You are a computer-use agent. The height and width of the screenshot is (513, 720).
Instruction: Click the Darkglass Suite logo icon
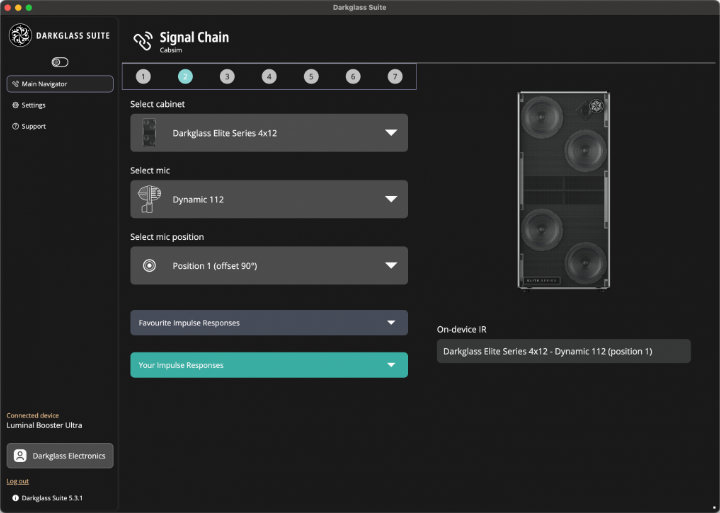coord(20,35)
